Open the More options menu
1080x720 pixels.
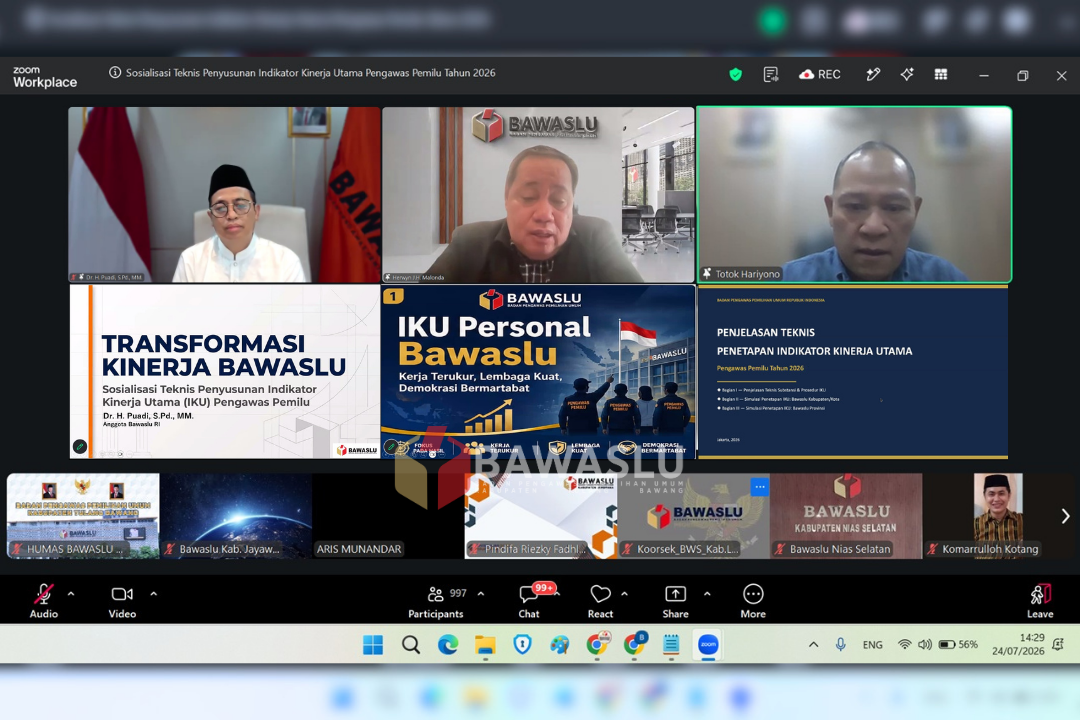(x=753, y=600)
